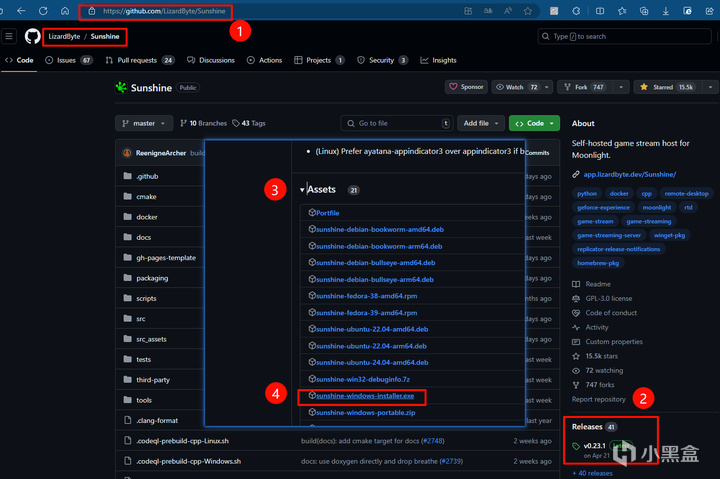Open the Code of conduct link
The image size is (720, 479).
tap(611, 313)
